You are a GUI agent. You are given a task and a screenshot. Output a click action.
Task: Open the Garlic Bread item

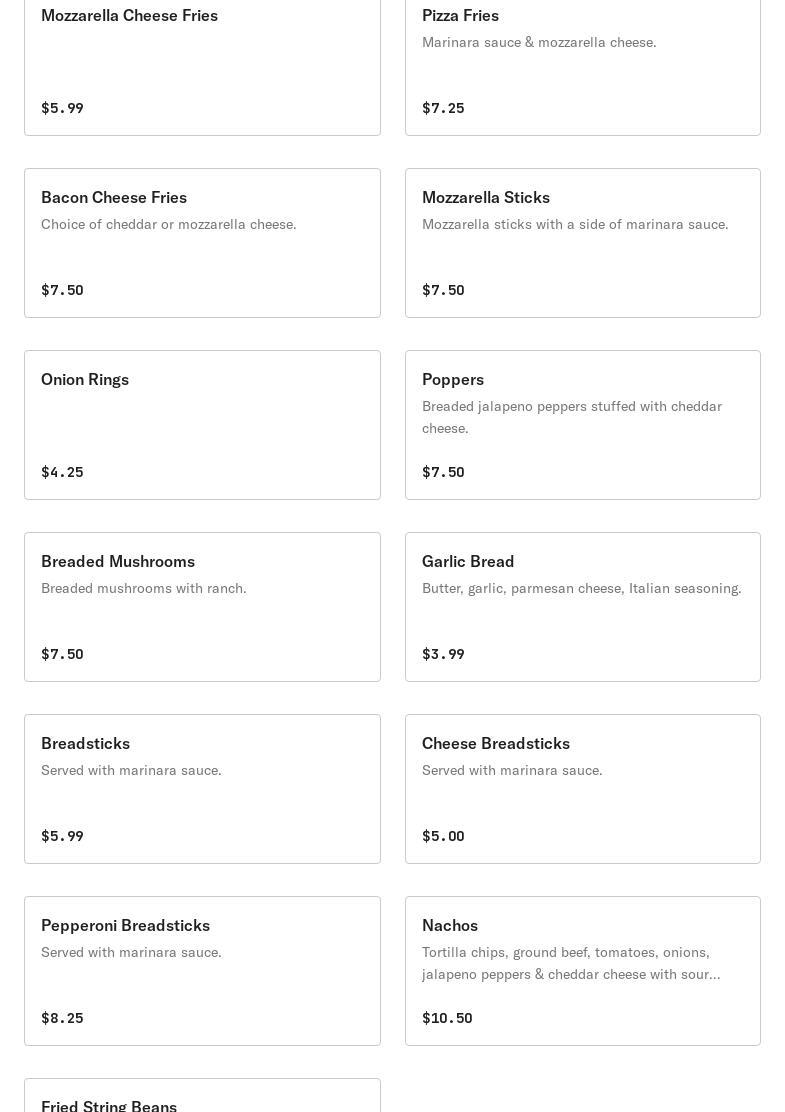(582, 607)
